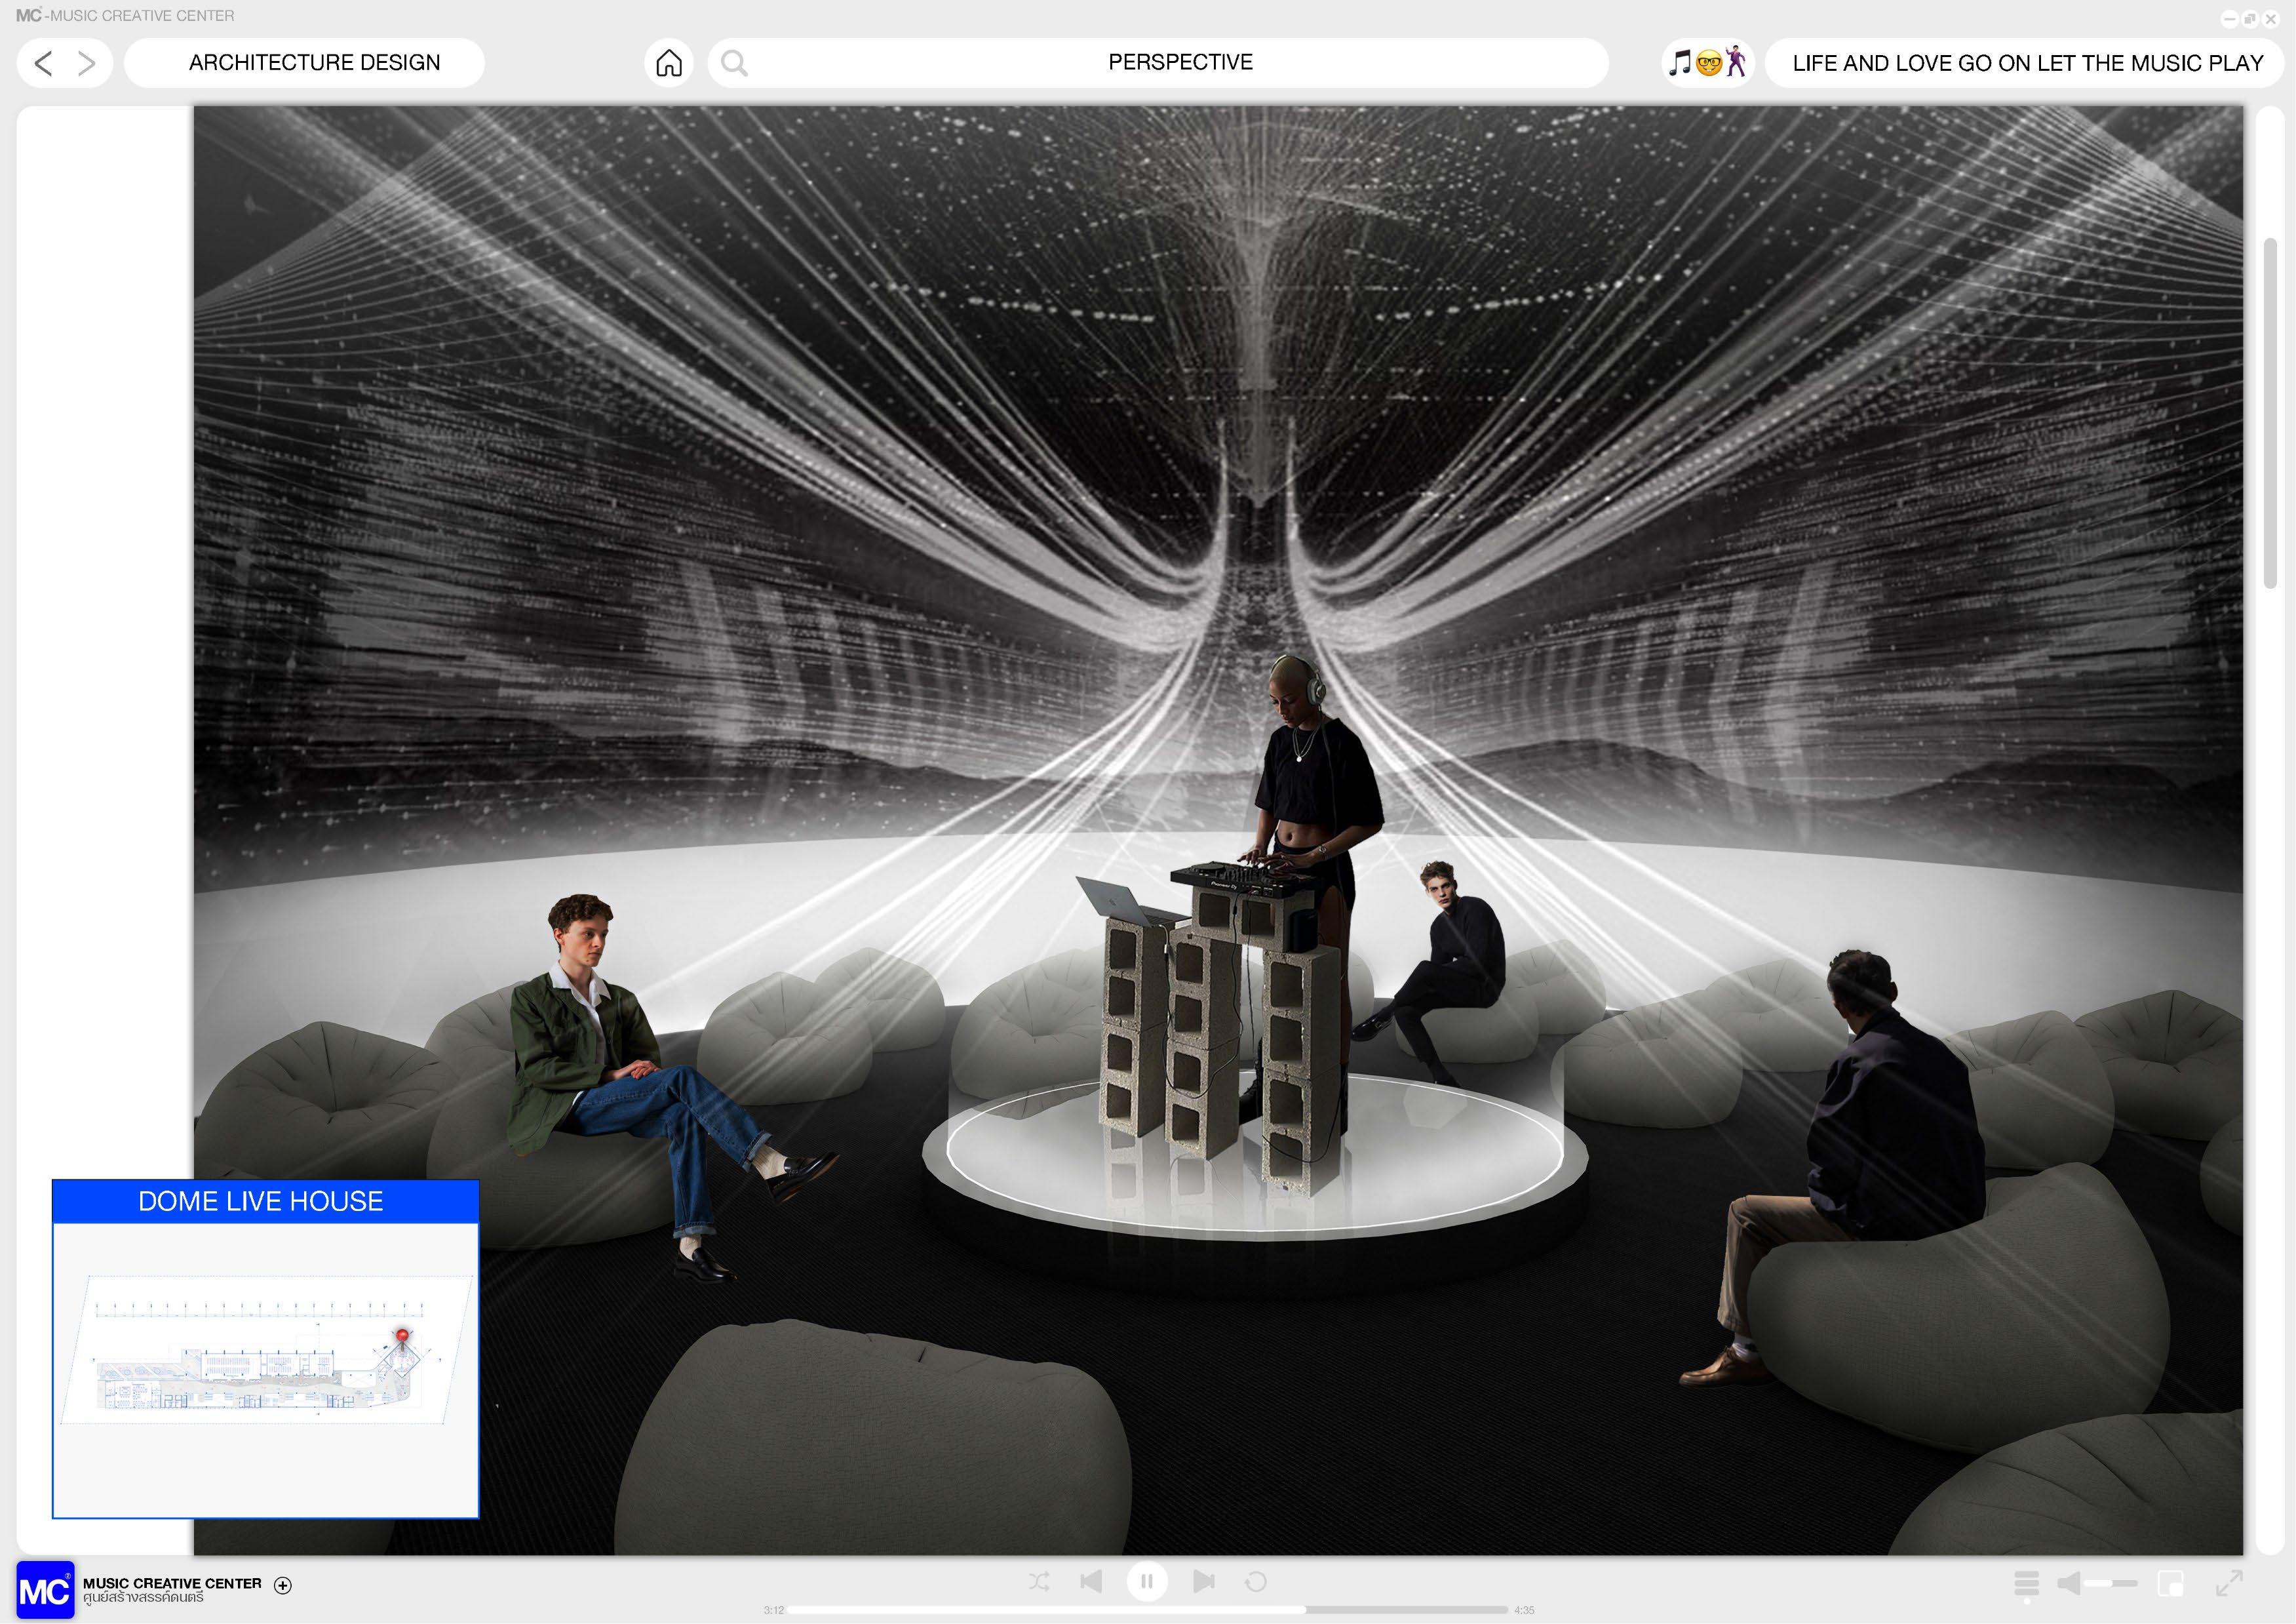Viewport: 2296px width, 1624px height.
Task: Go to the previous track
Action: (x=1091, y=1581)
